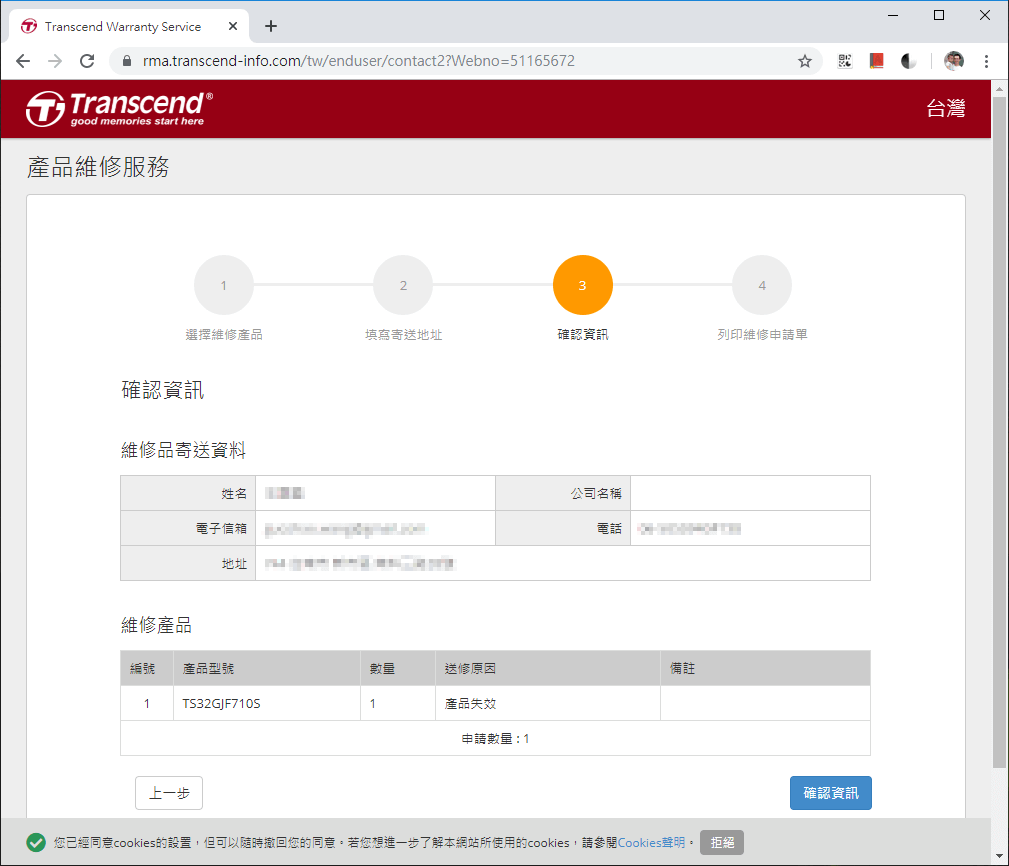Click step 1 選擇維修產品 circle
Viewport: 1009px width, 866px height.
223,284
